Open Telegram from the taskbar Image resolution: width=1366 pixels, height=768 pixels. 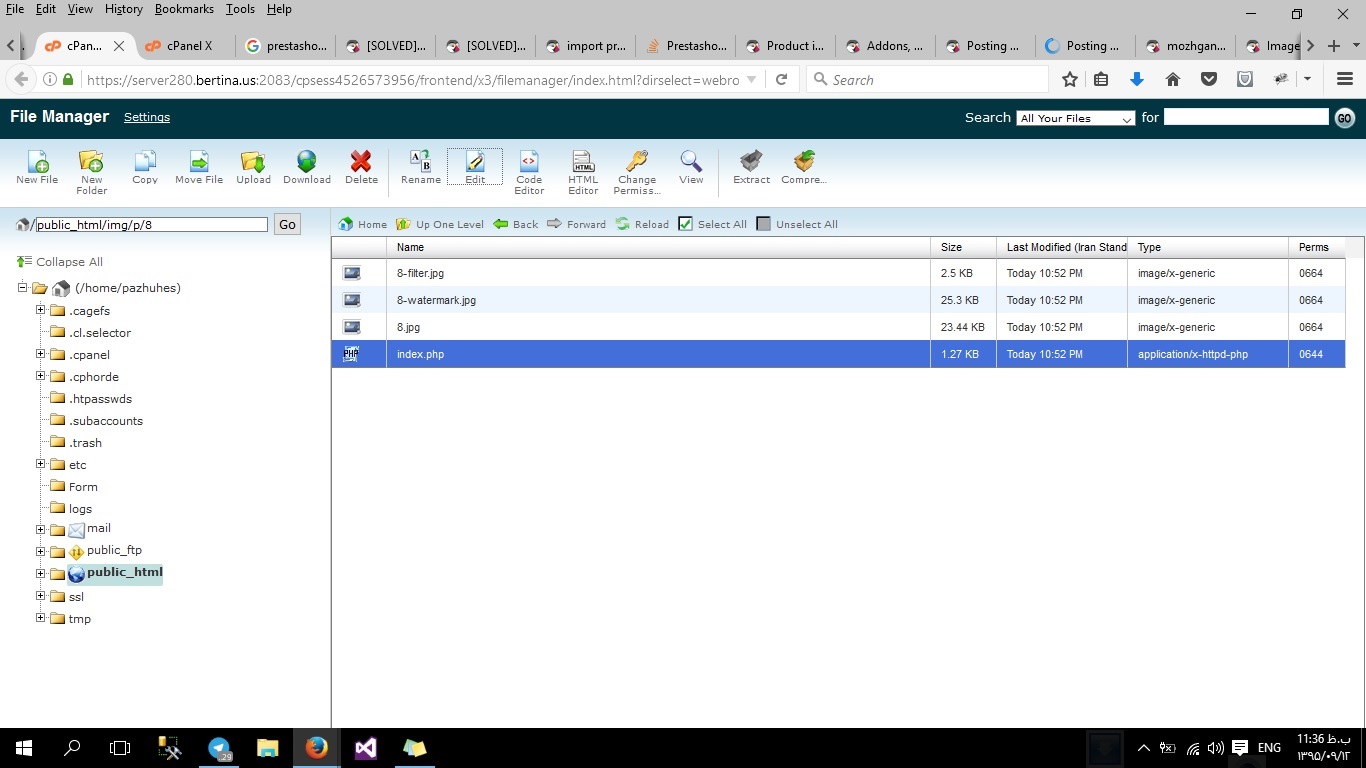click(220, 748)
